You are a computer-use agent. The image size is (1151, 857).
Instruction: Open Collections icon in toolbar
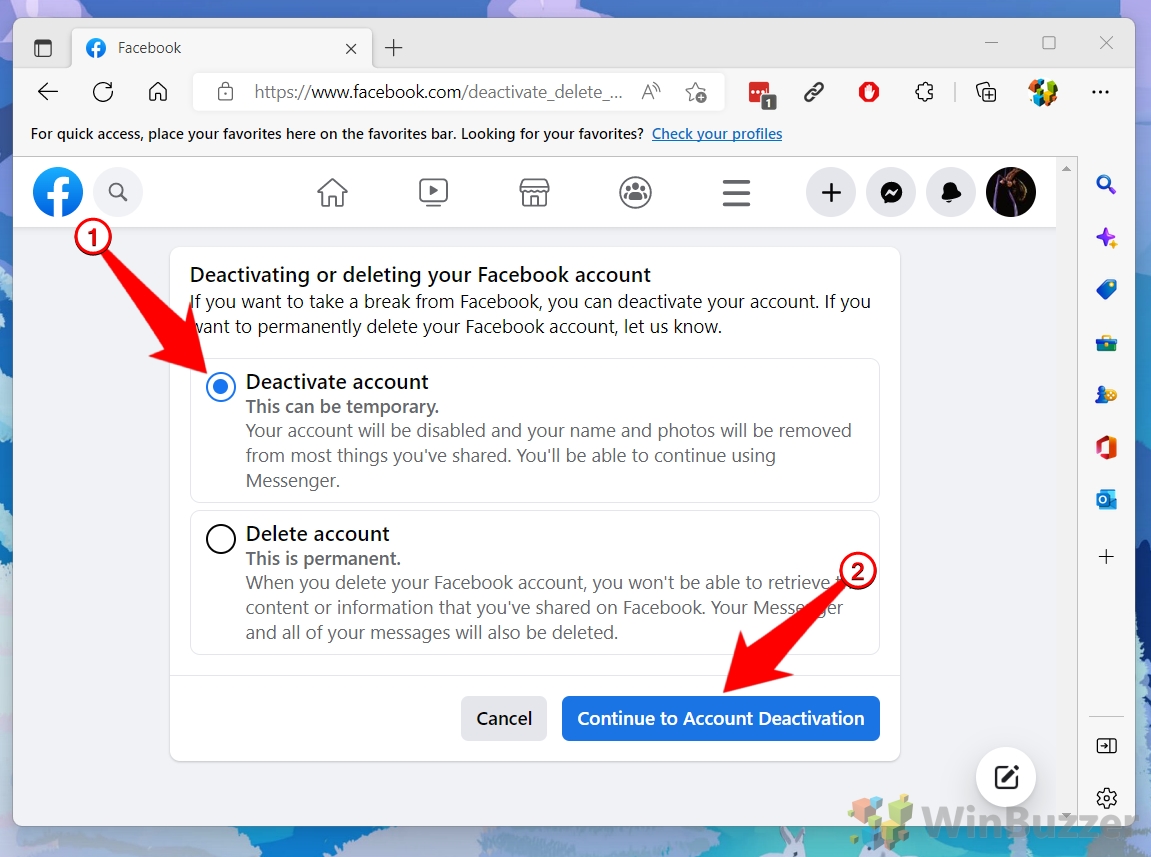pyautogui.click(x=986, y=92)
